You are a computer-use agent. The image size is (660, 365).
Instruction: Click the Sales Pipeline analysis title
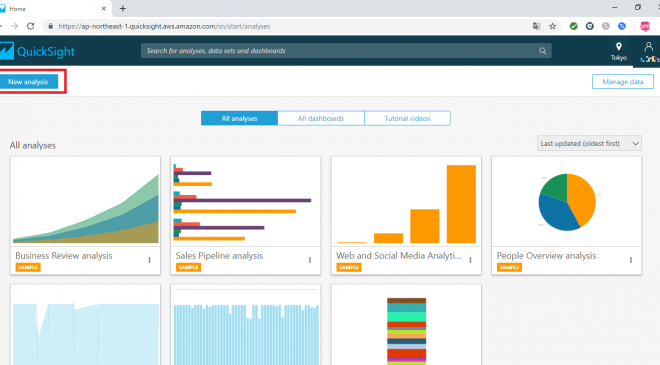(219, 256)
